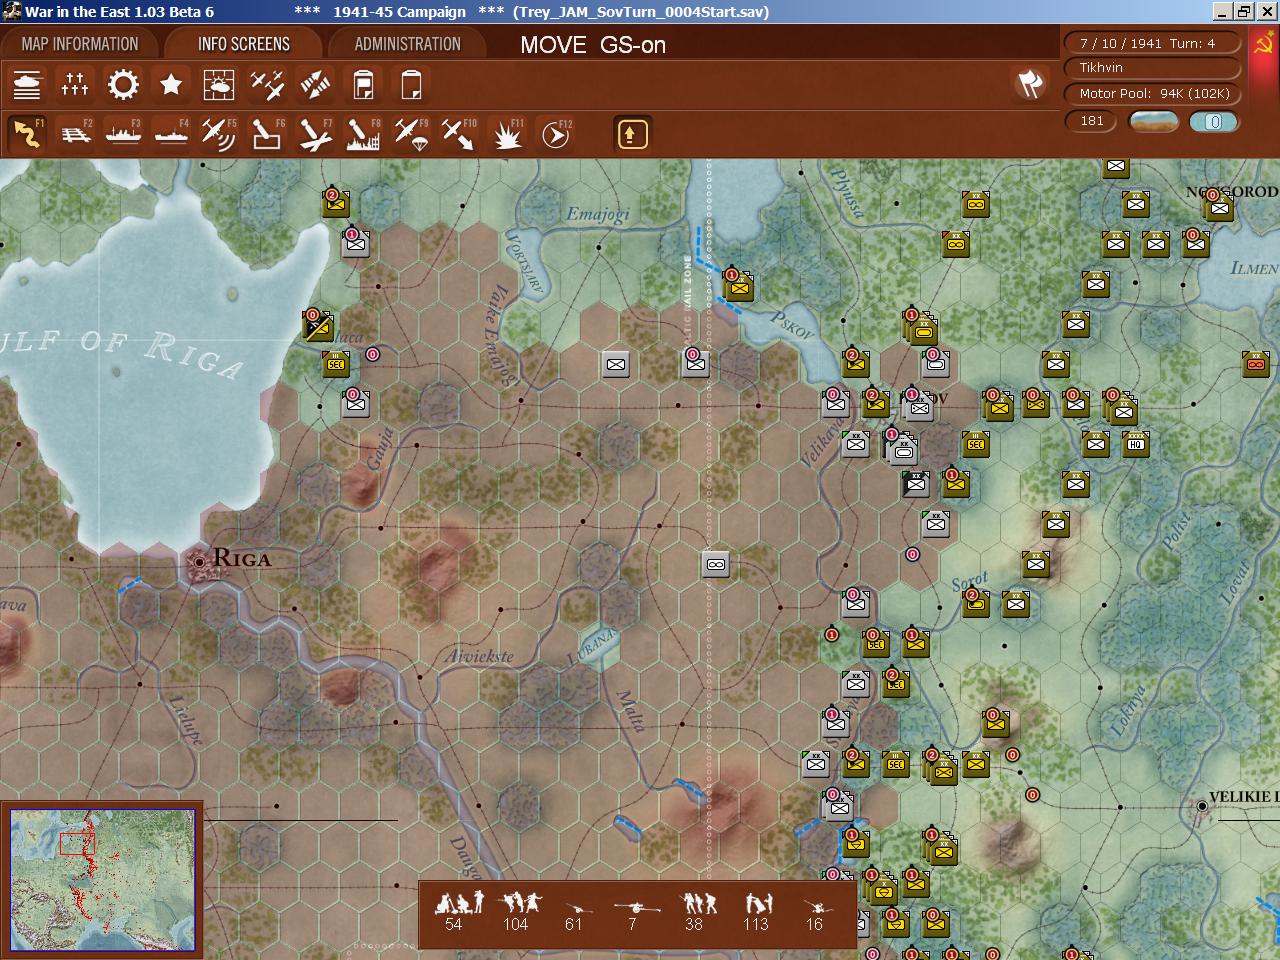Screen dimensions: 1280x960
Task: Click the star victory screen icon
Action: pyautogui.click(x=171, y=85)
